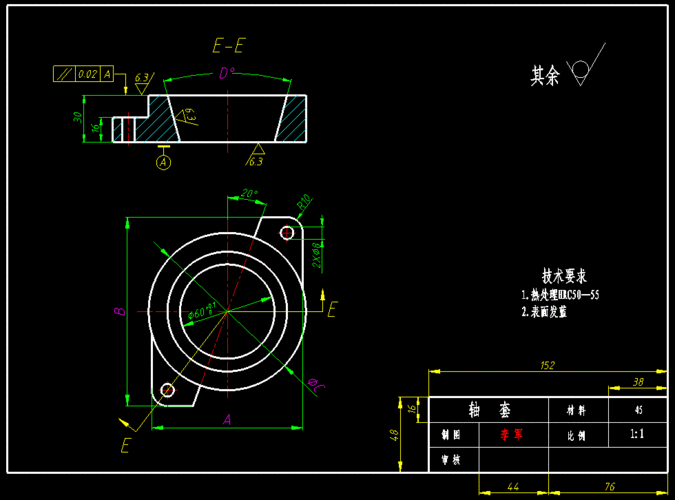Click the R10 radius callout
This screenshot has width=675, height=500.
point(304,201)
